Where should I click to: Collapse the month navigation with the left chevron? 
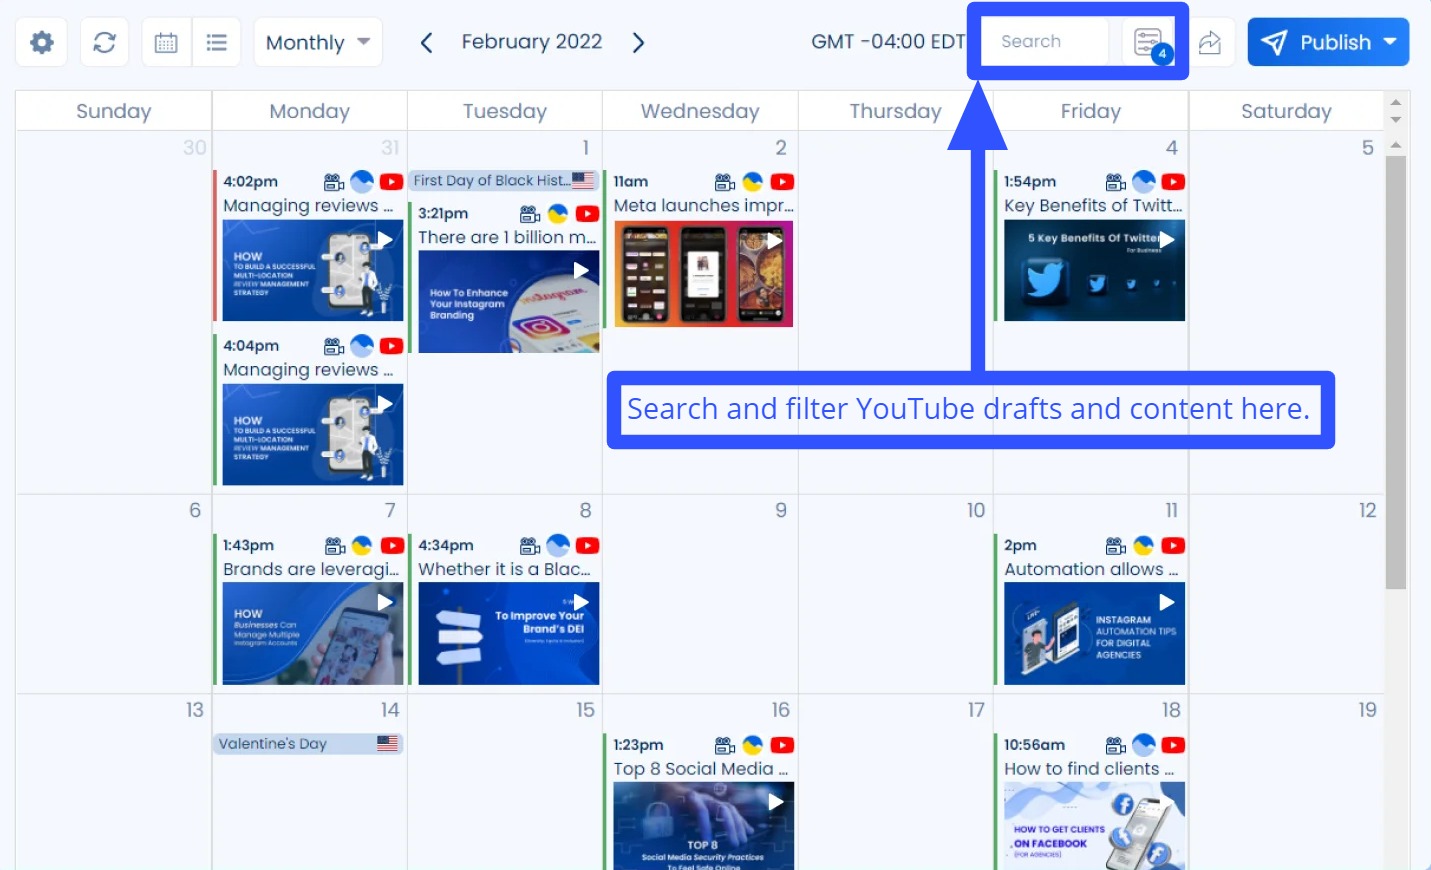(426, 42)
